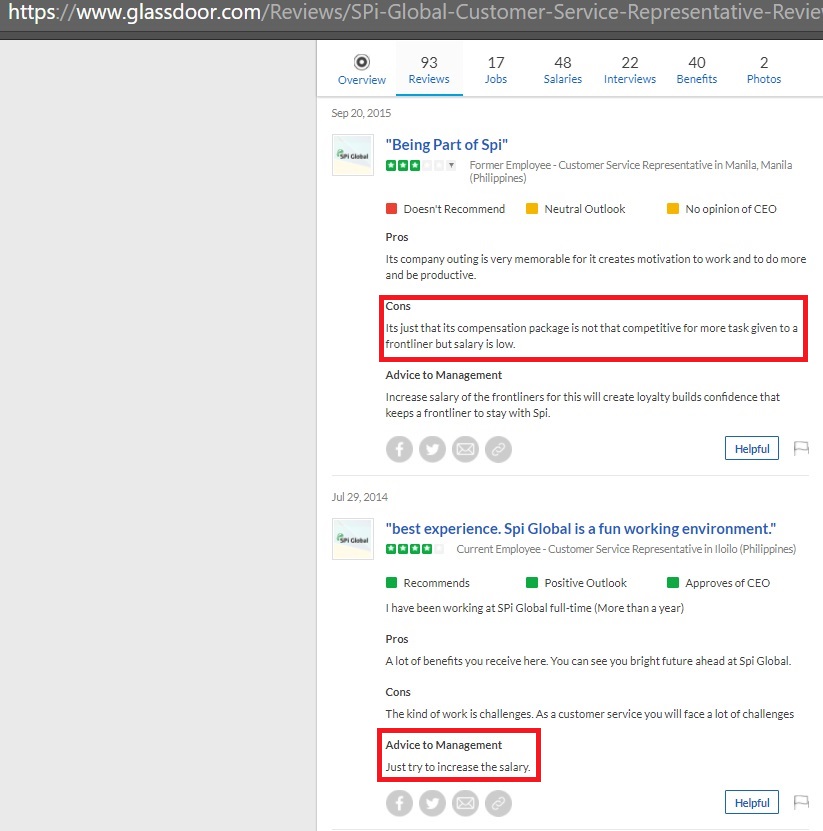Switch to the 22 Interviews tab

click(x=630, y=70)
